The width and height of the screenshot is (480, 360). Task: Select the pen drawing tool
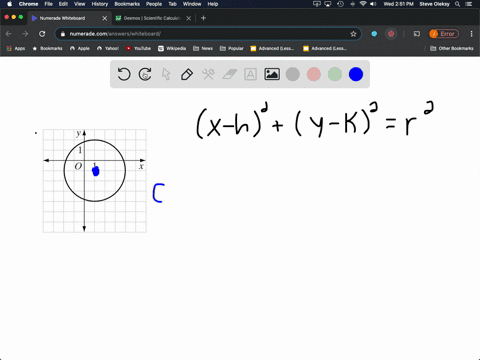click(187, 74)
